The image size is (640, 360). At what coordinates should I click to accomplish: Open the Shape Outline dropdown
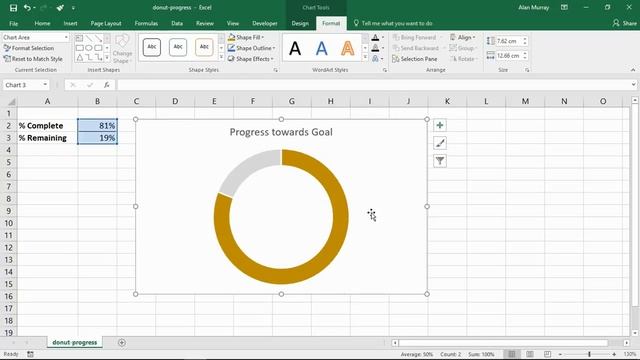click(251, 48)
